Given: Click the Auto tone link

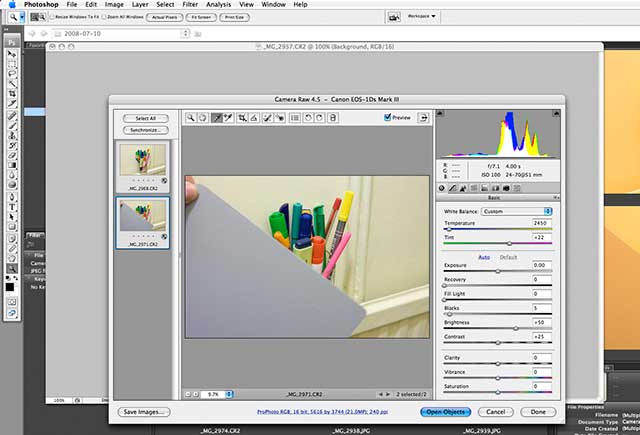Looking at the screenshot, I should coord(484,257).
